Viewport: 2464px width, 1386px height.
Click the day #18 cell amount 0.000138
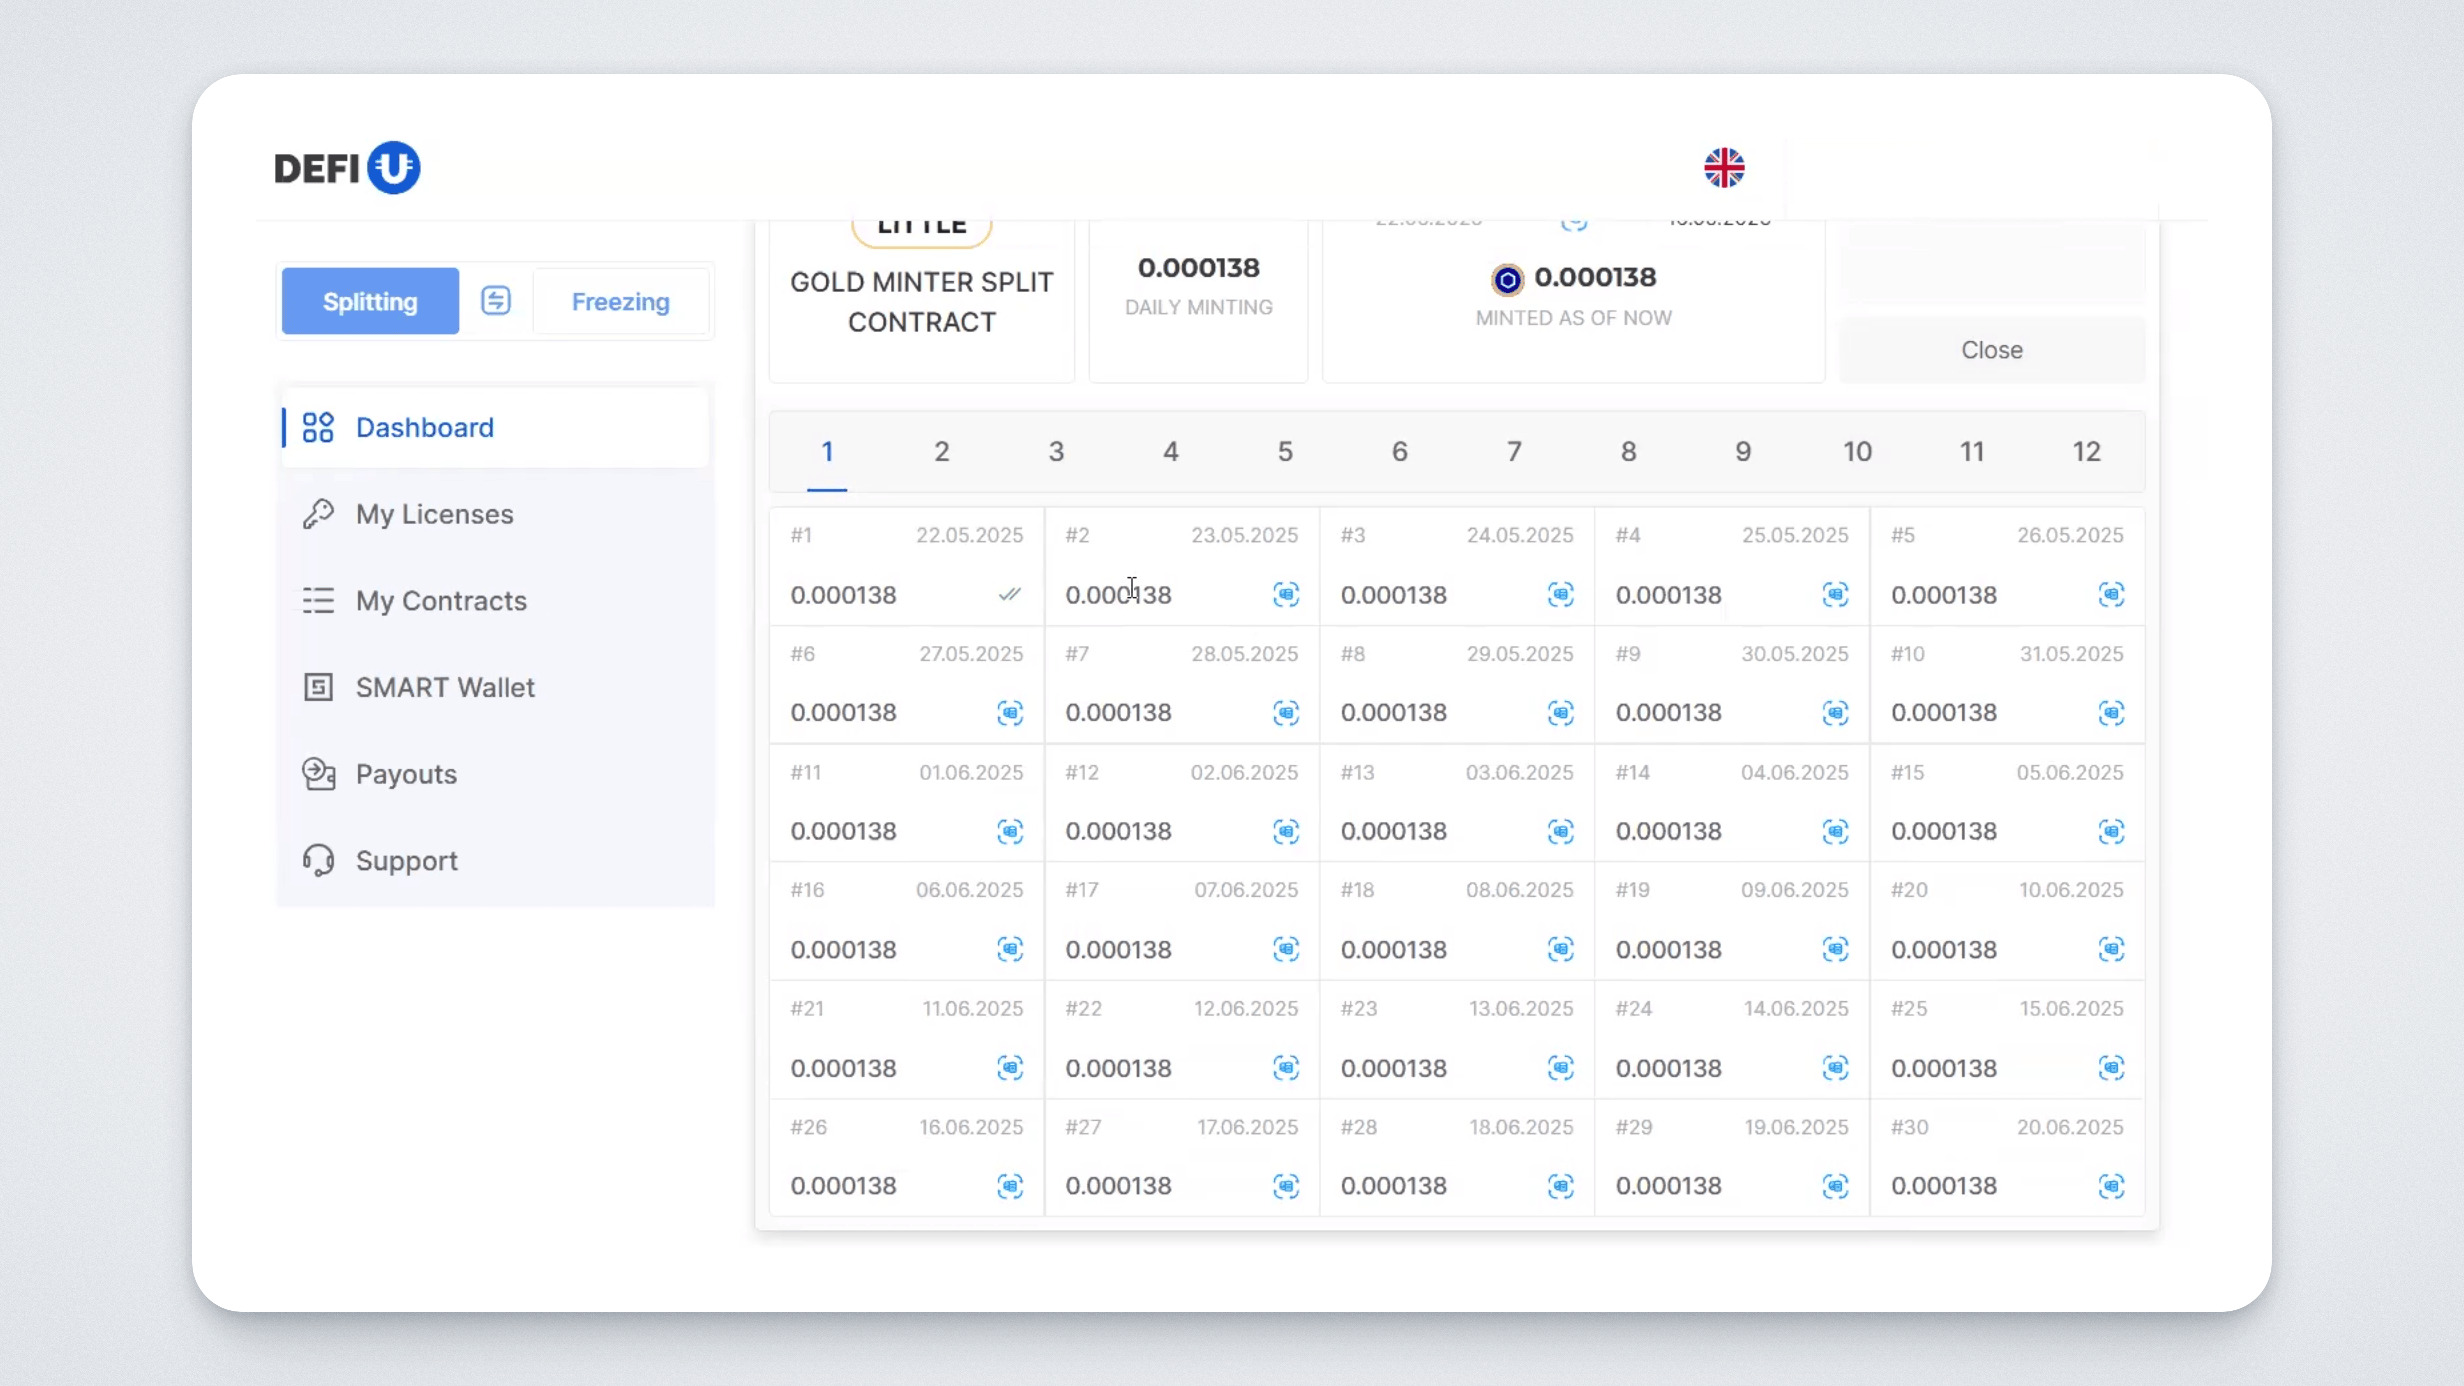click(1394, 949)
